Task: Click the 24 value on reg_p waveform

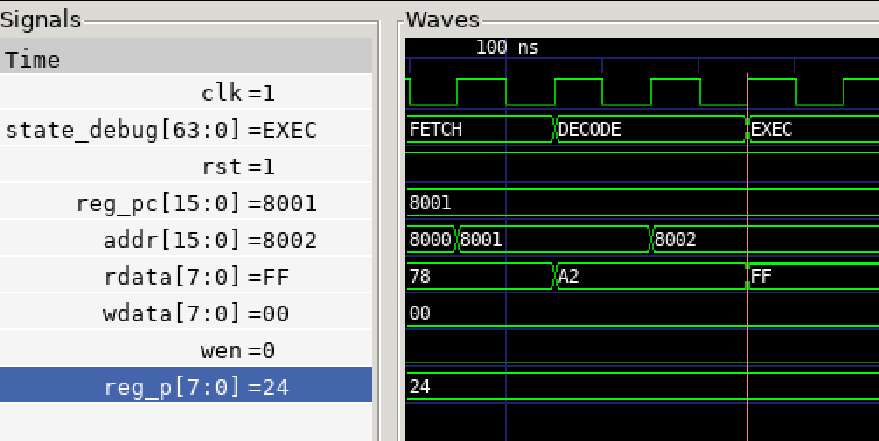Action: coord(420,386)
